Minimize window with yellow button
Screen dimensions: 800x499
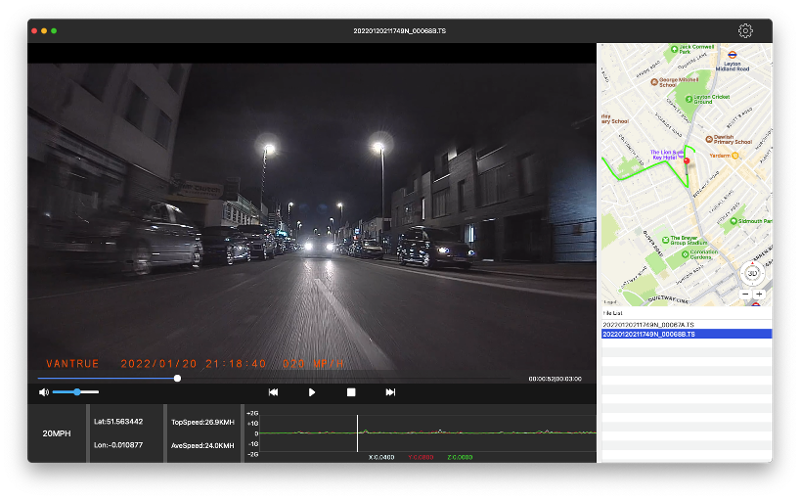(44, 31)
